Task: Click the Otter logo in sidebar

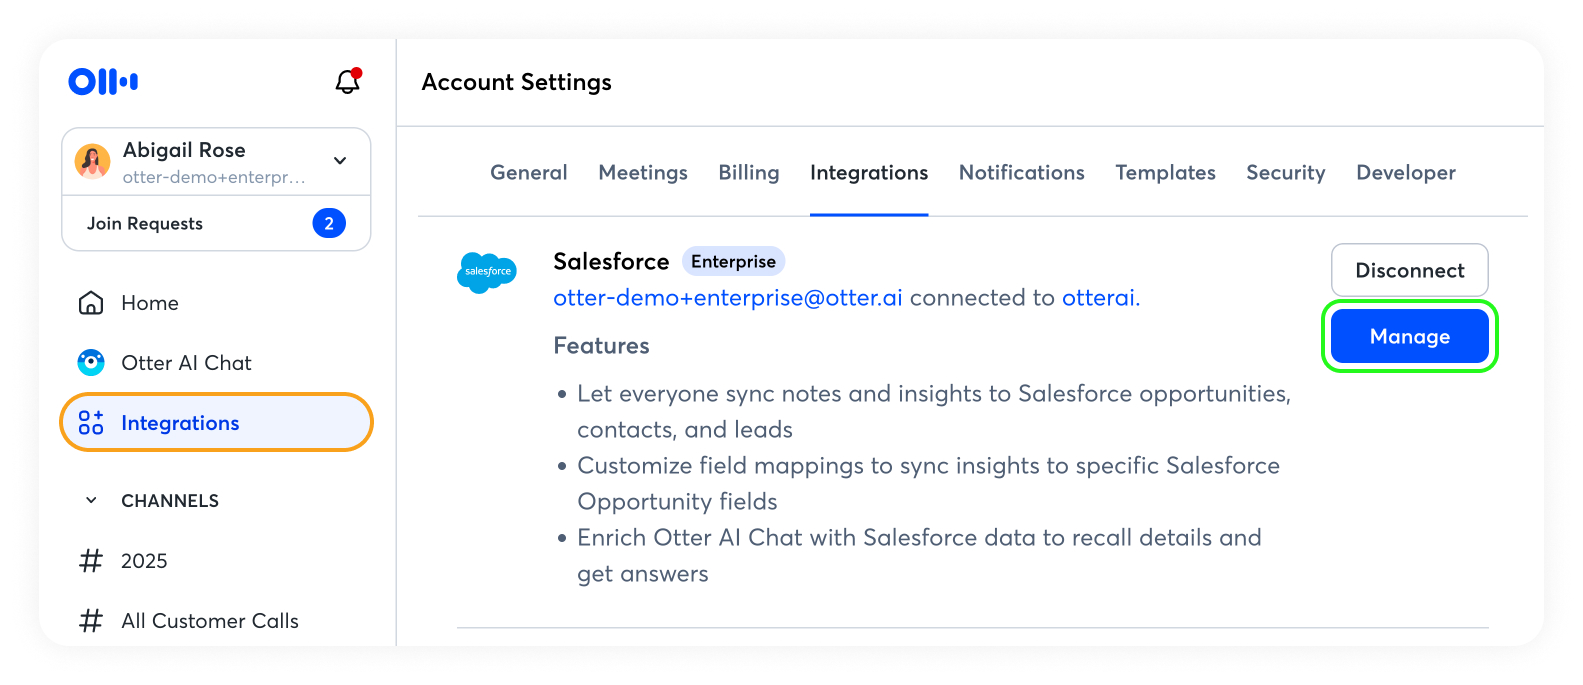Action: (x=103, y=82)
